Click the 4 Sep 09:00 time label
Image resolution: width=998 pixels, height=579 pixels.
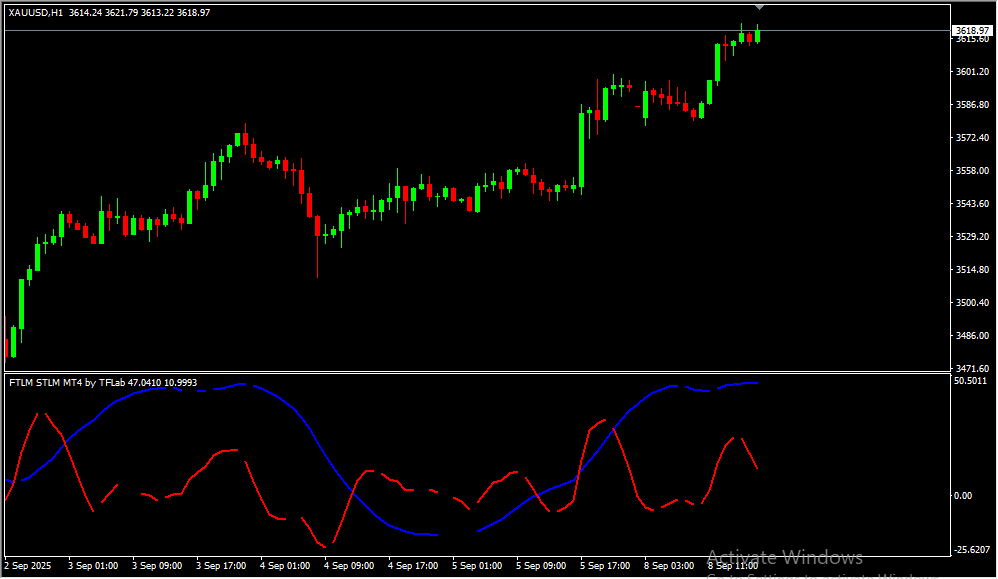coord(350,566)
